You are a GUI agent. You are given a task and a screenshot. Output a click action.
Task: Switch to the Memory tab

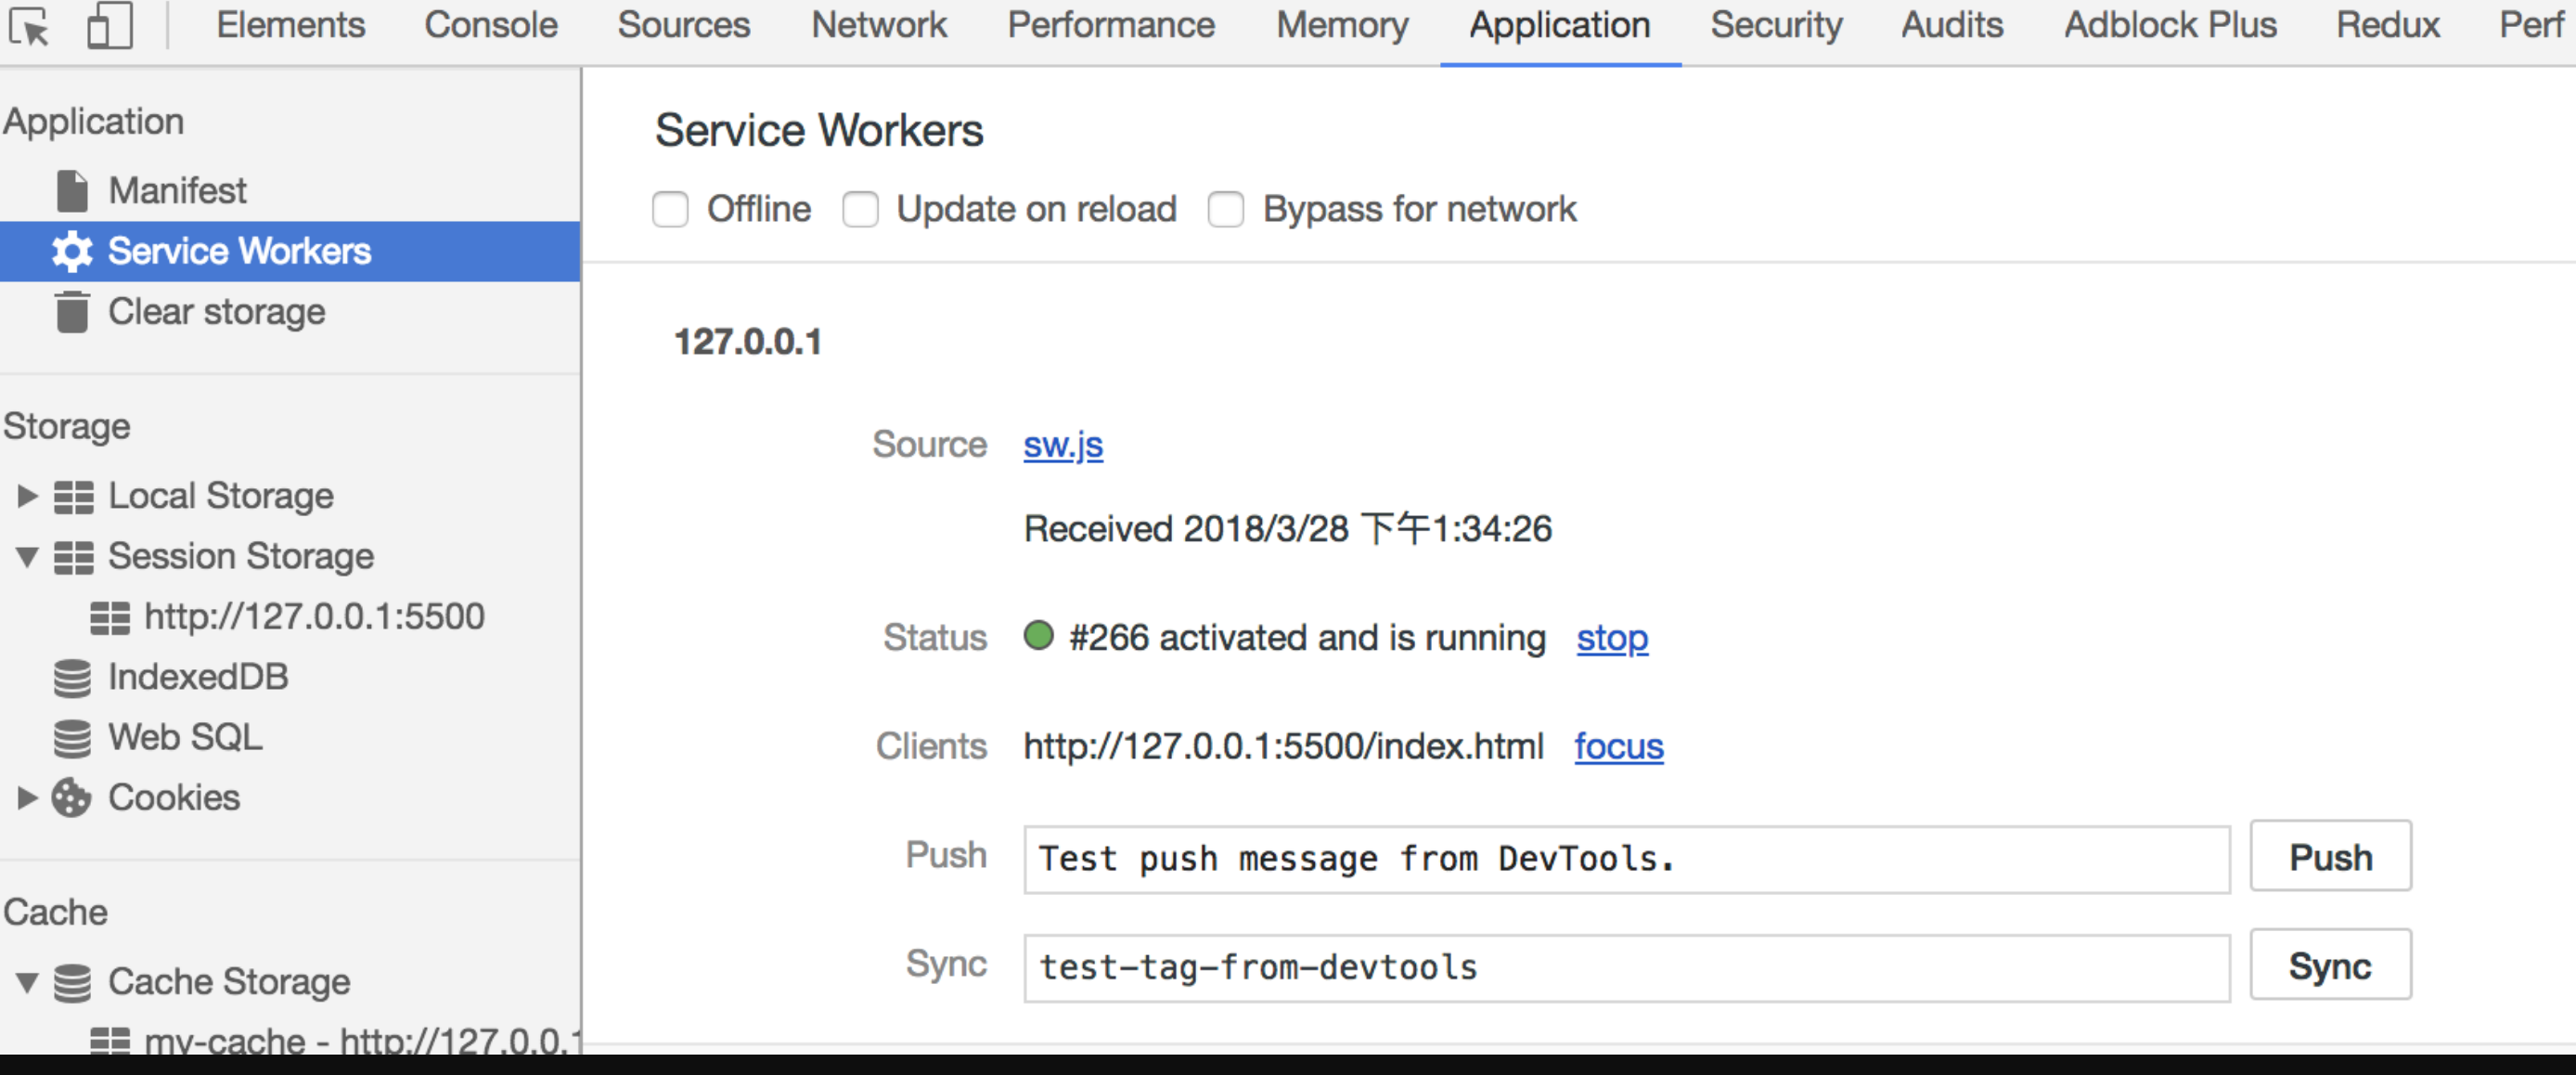1342,25
